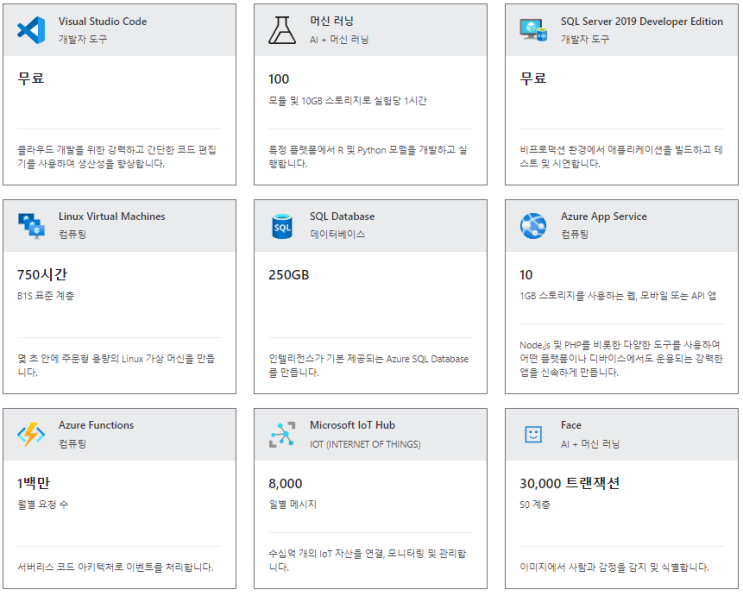The width and height of the screenshot is (743, 596).
Task: Click the Linux 가상 머신 description text
Action: point(116,365)
